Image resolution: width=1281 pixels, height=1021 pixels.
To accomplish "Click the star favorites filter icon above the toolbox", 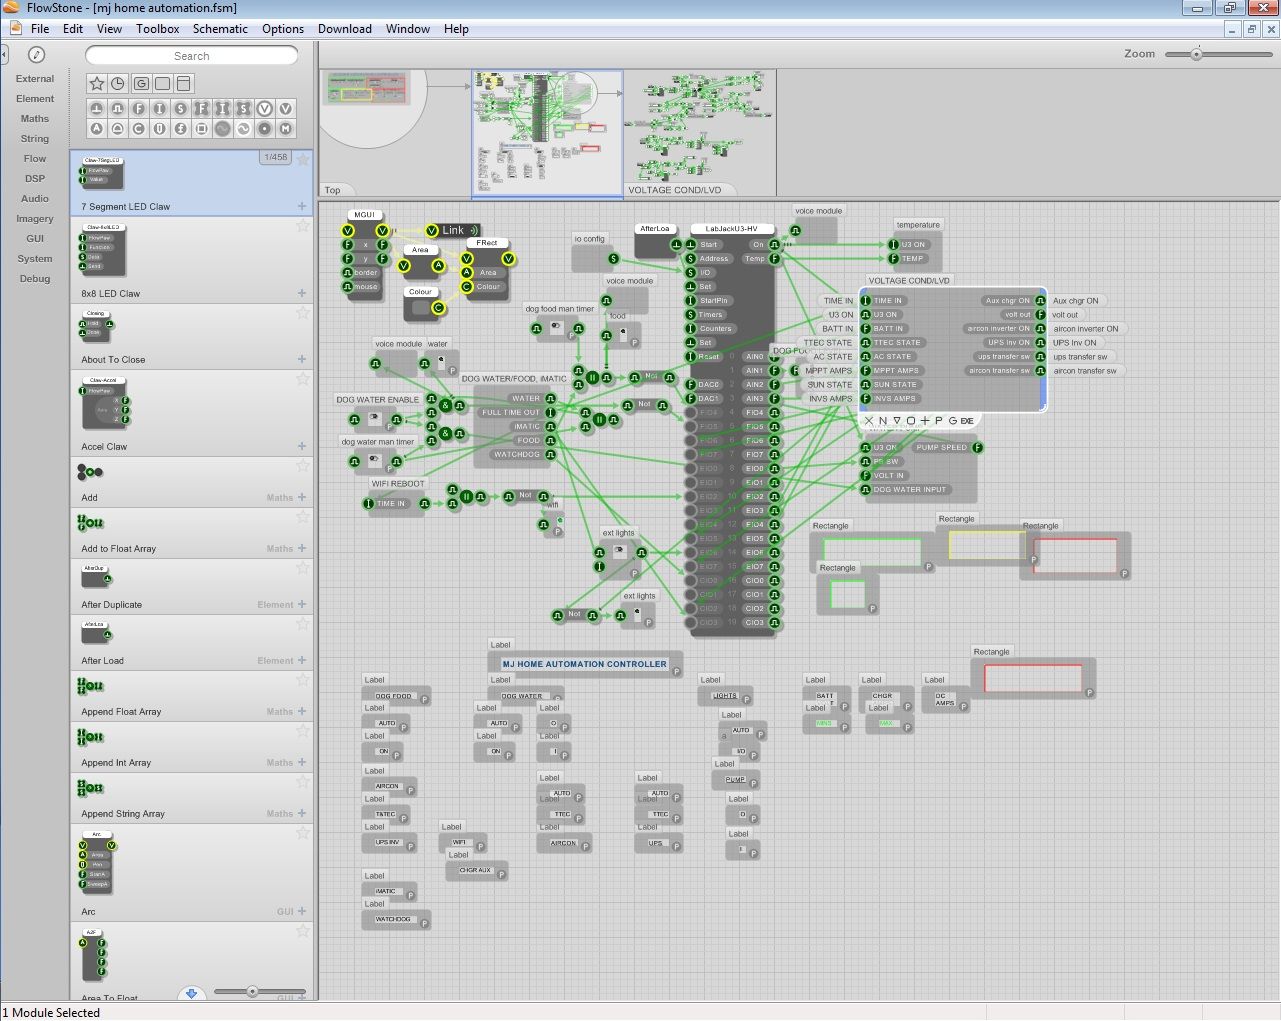I will click(97, 83).
